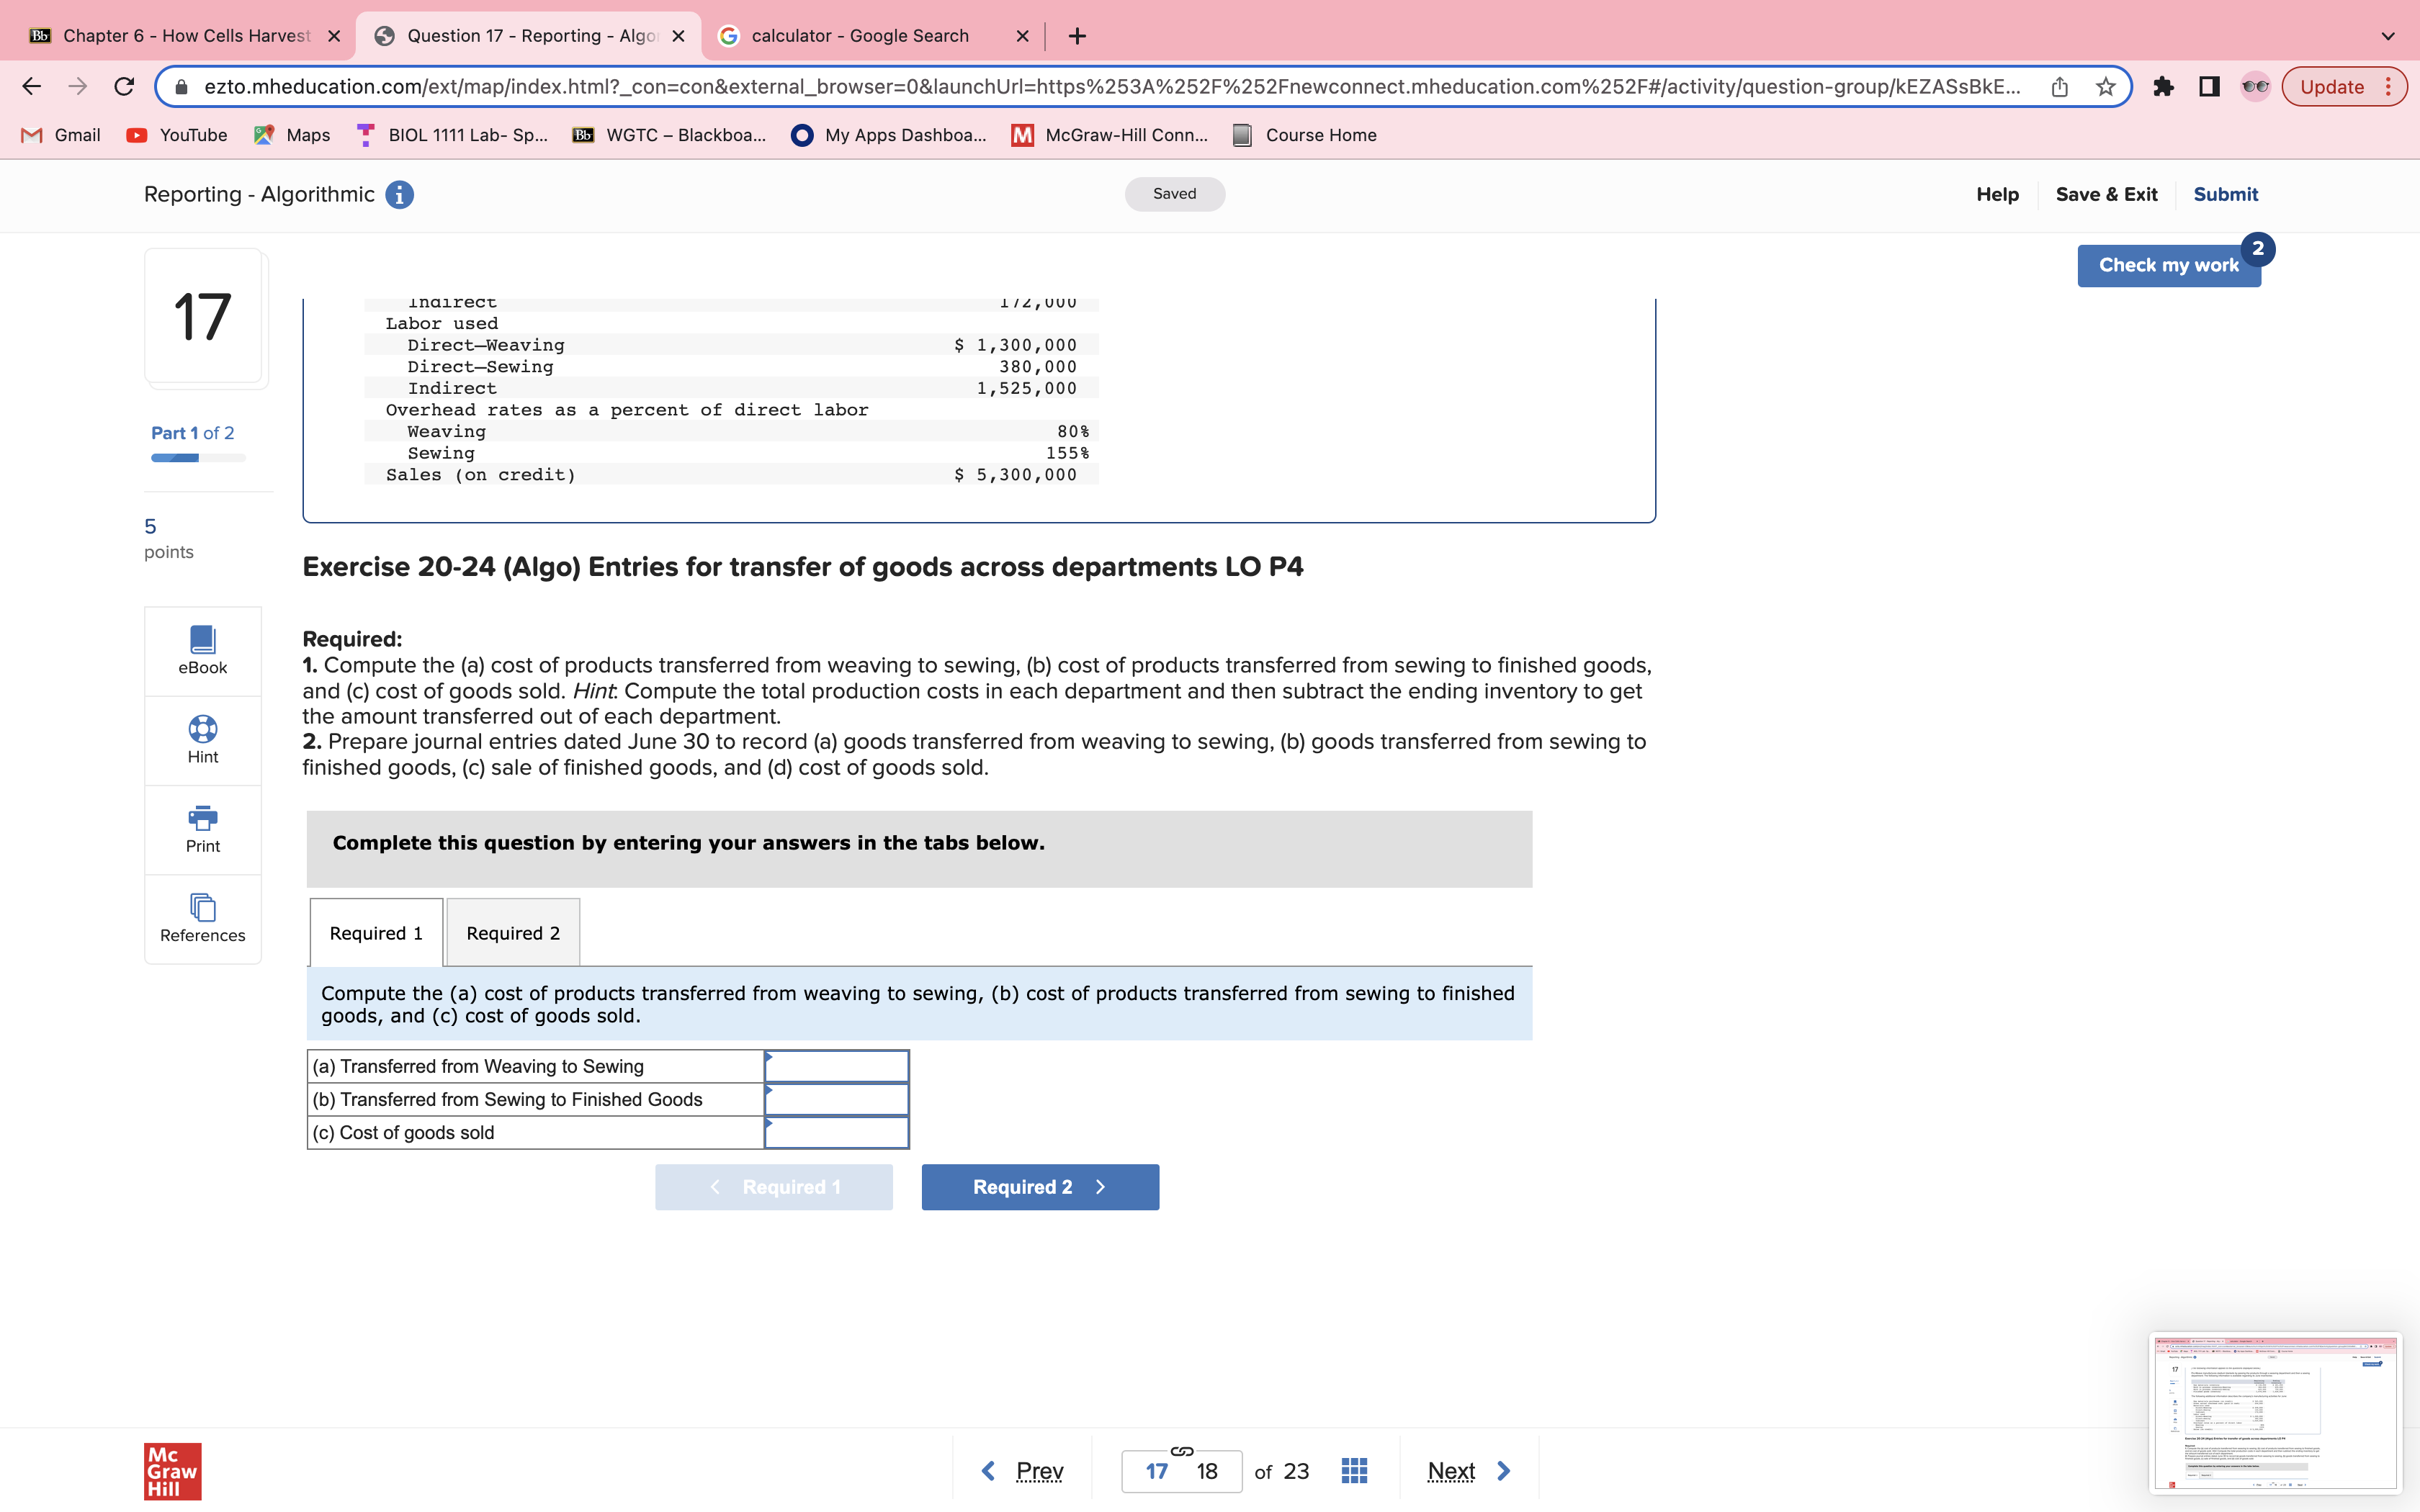Open the question map grid icon

[x=1353, y=1470]
